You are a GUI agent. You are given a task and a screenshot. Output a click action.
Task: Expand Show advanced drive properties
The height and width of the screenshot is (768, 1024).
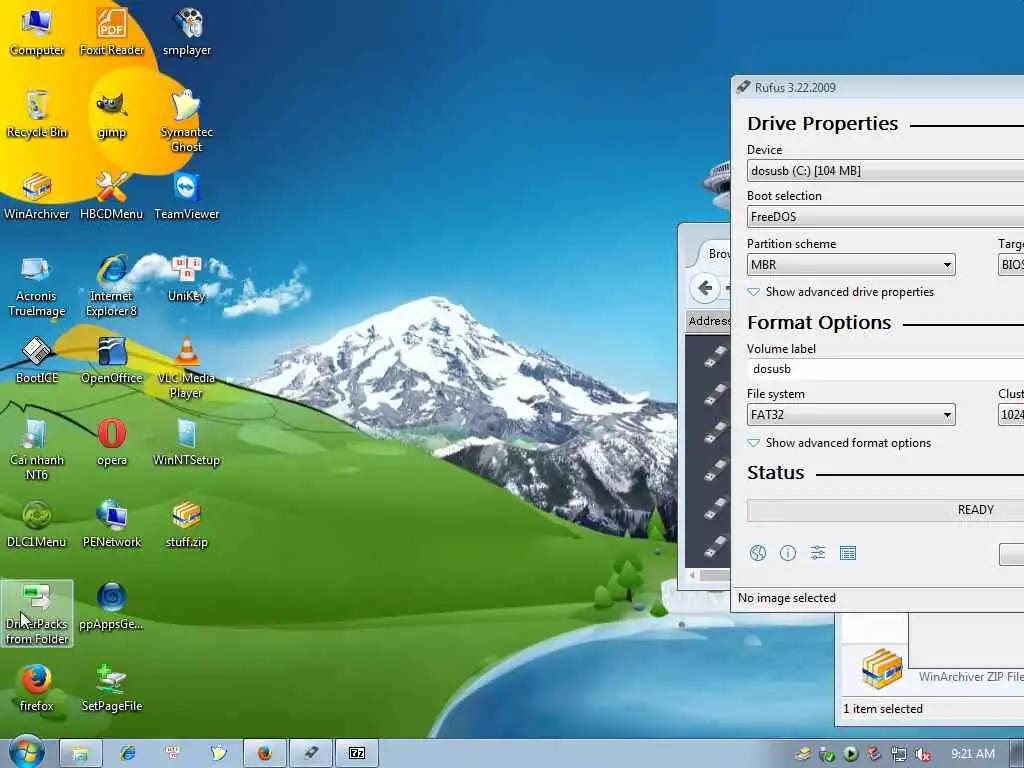(x=840, y=292)
